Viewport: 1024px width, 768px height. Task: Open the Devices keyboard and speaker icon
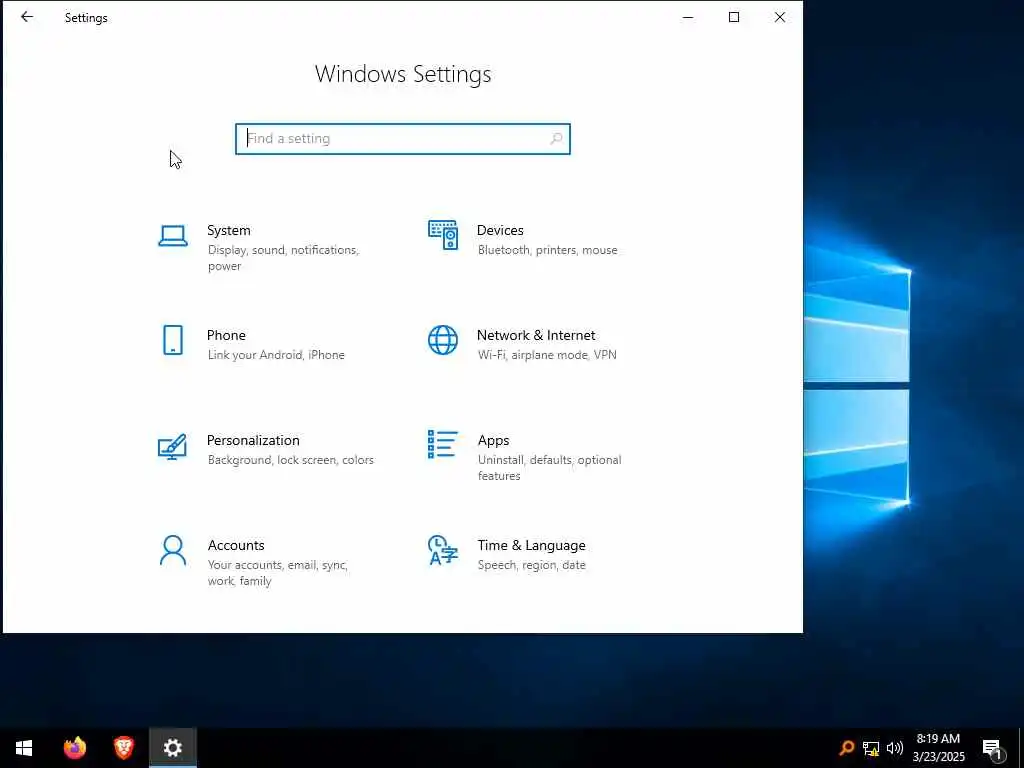pos(443,234)
